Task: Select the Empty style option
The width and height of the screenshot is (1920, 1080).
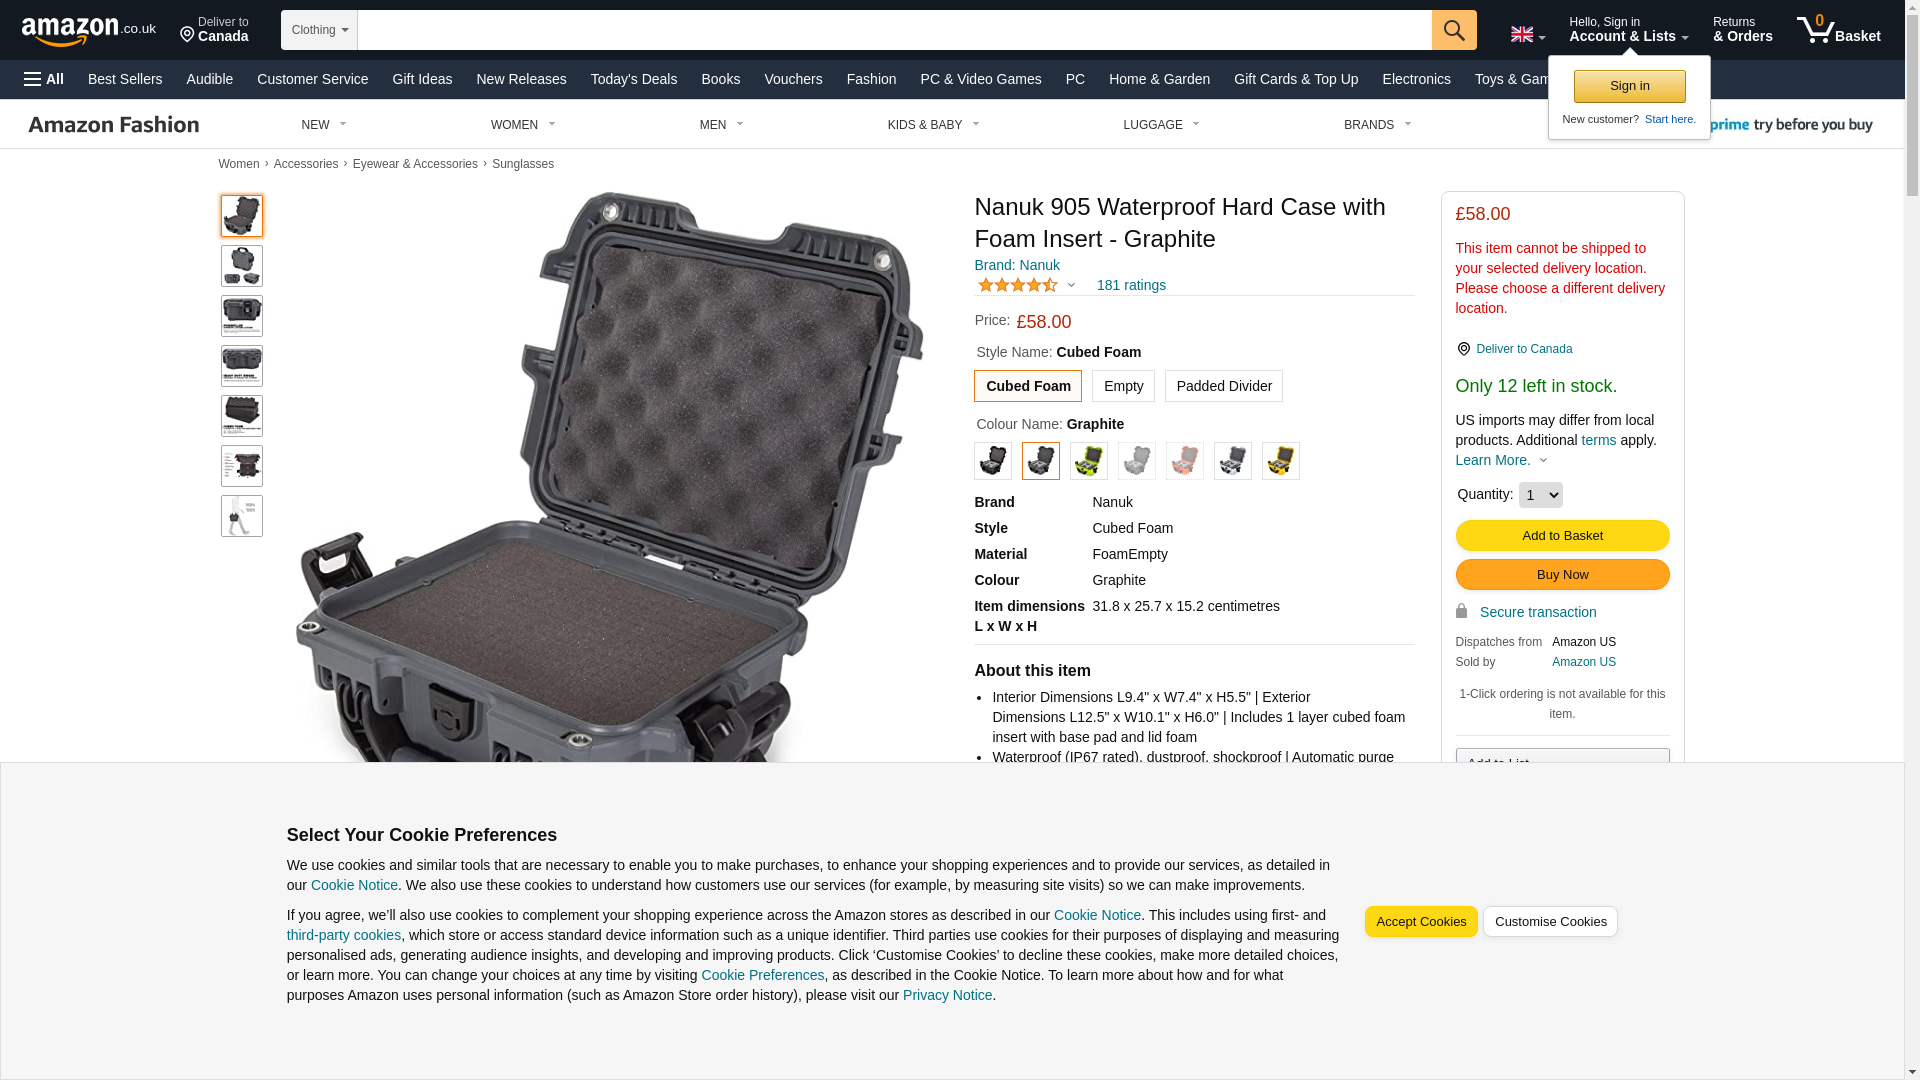Action: (x=1123, y=386)
